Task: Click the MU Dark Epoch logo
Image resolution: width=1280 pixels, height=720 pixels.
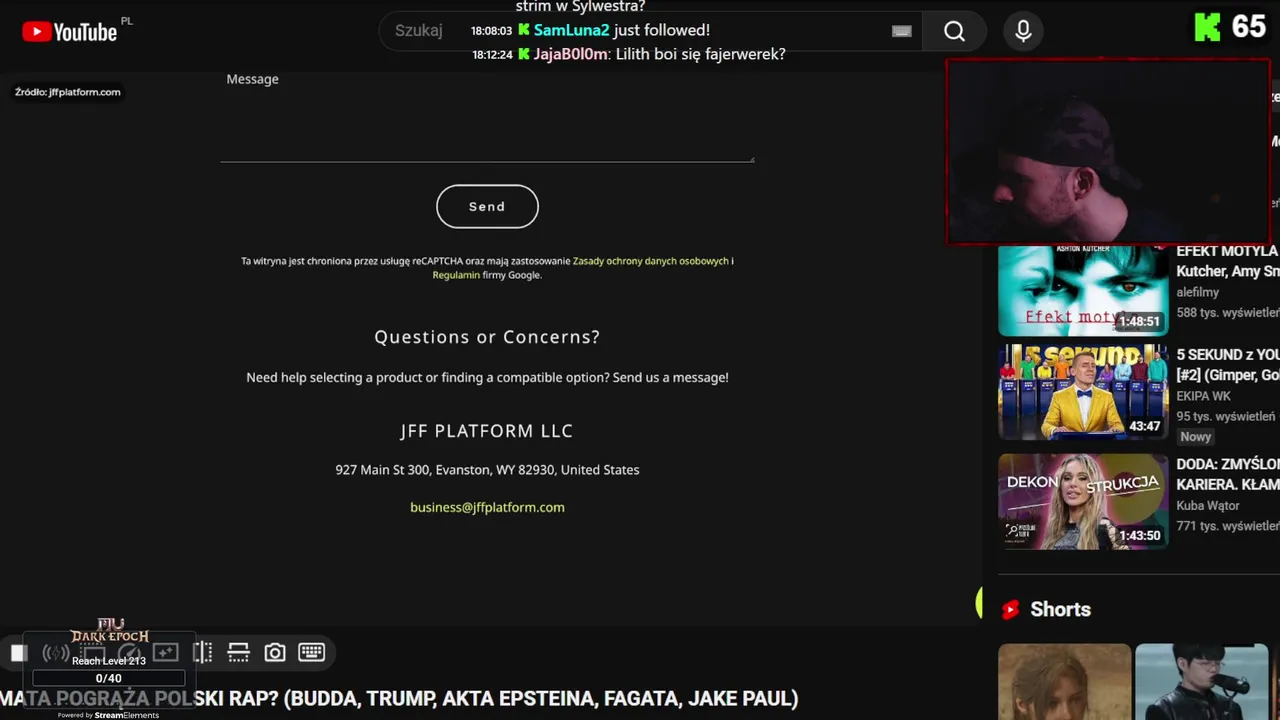Action: pos(110,632)
